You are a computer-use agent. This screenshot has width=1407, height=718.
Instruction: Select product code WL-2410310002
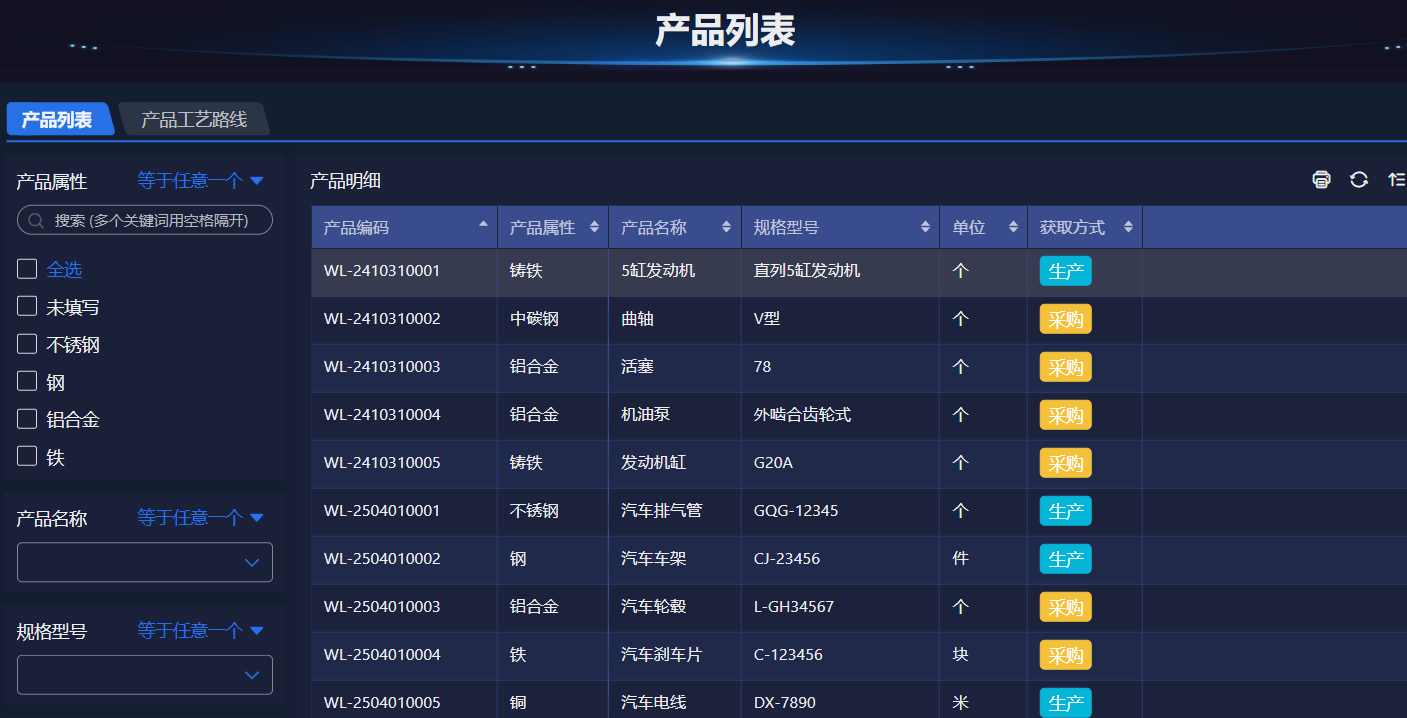coord(382,319)
